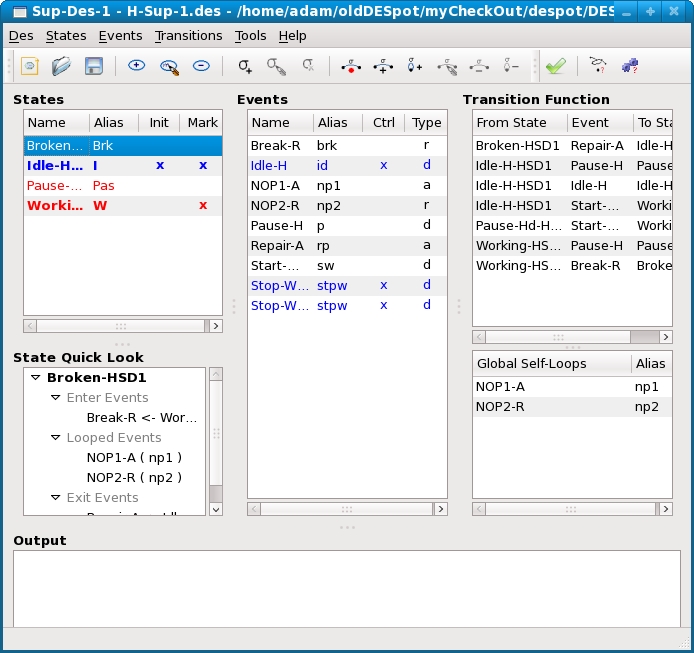Collapse the Broken-HSD1 tree node
This screenshot has width=694, height=653.
(x=36, y=378)
